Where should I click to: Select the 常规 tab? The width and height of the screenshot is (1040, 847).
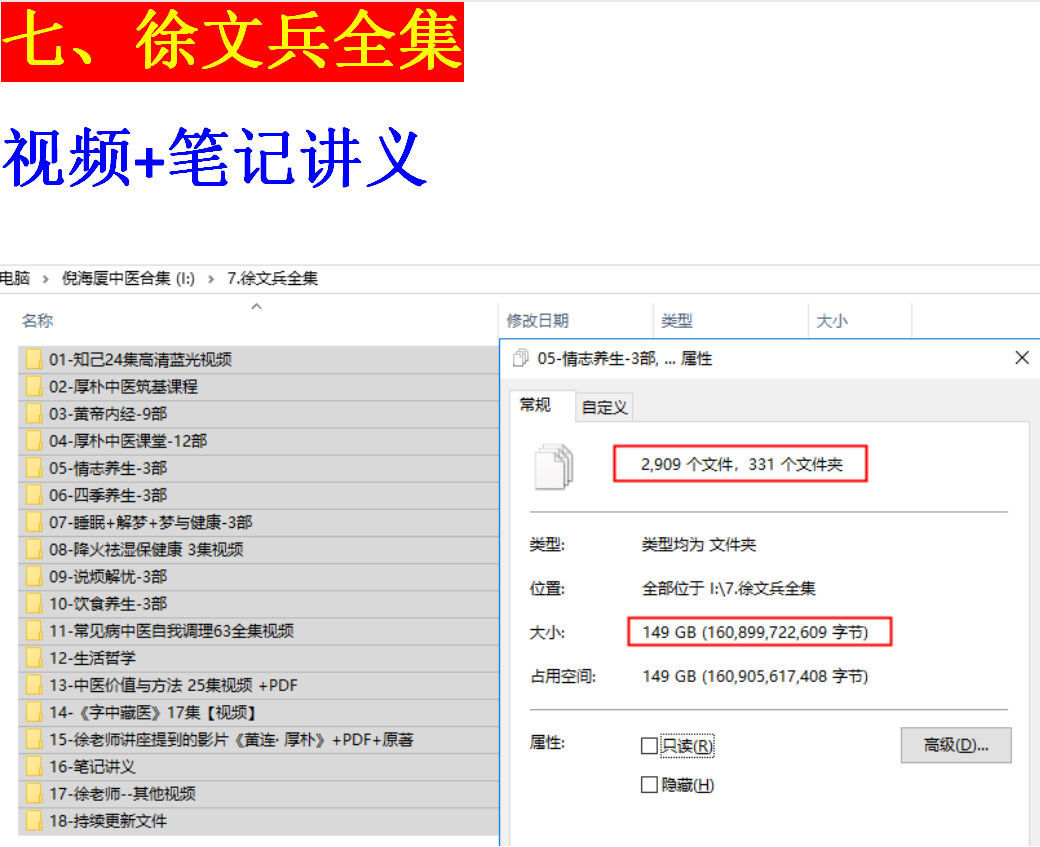pyautogui.click(x=535, y=405)
